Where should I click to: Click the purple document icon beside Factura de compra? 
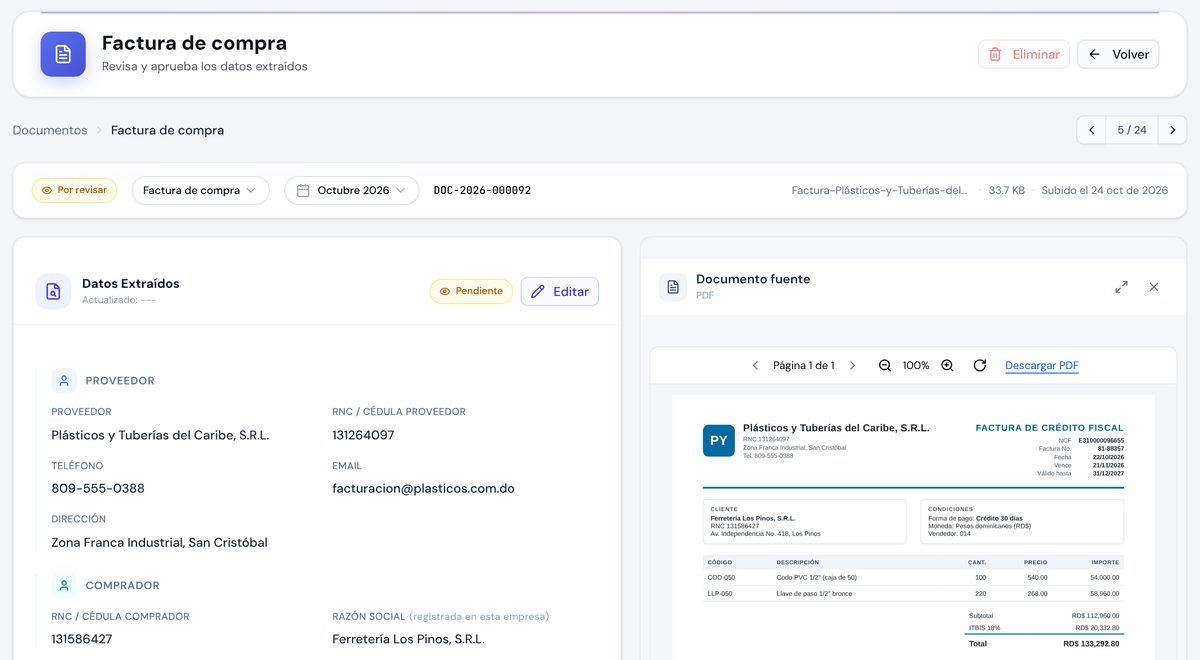[63, 54]
